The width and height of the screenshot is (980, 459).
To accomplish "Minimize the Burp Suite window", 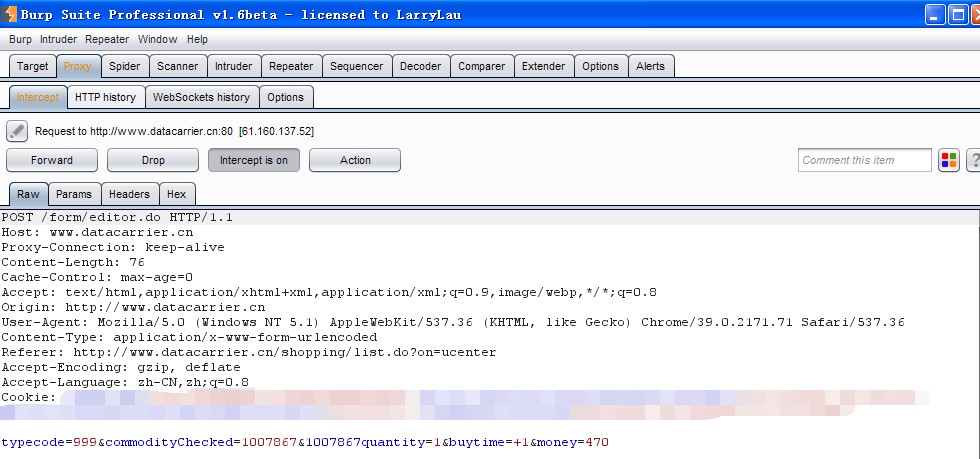I will 935,14.
